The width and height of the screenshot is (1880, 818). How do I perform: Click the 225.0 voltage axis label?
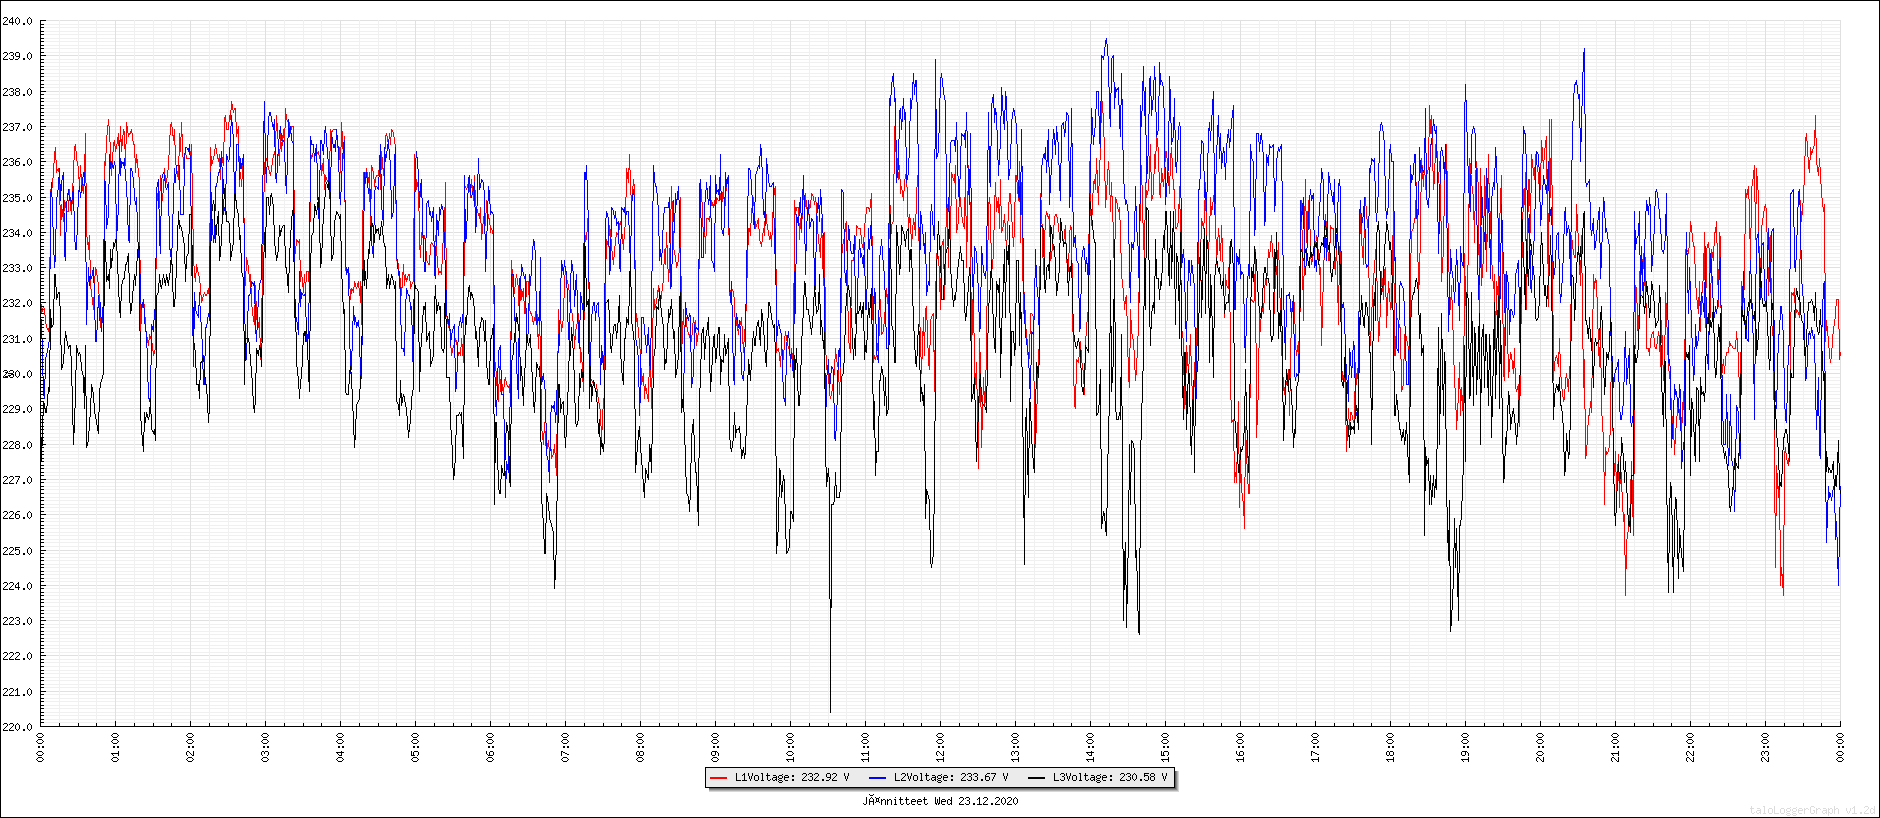(x=17, y=551)
